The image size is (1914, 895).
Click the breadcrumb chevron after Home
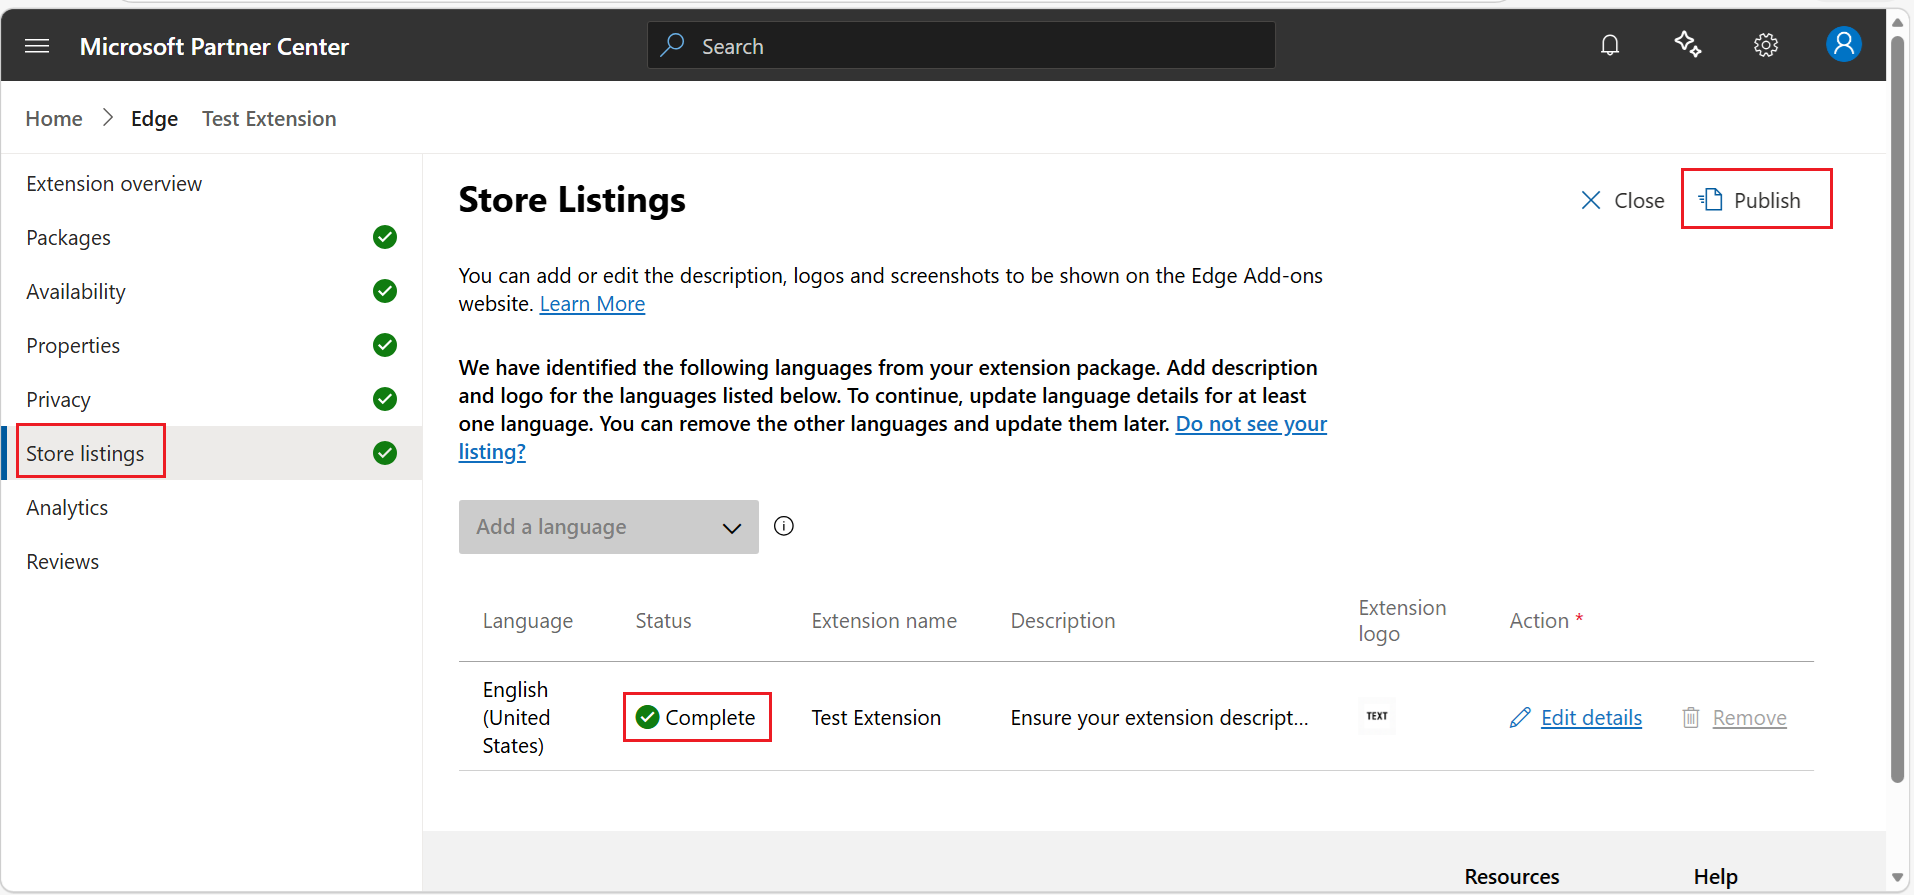(x=108, y=118)
